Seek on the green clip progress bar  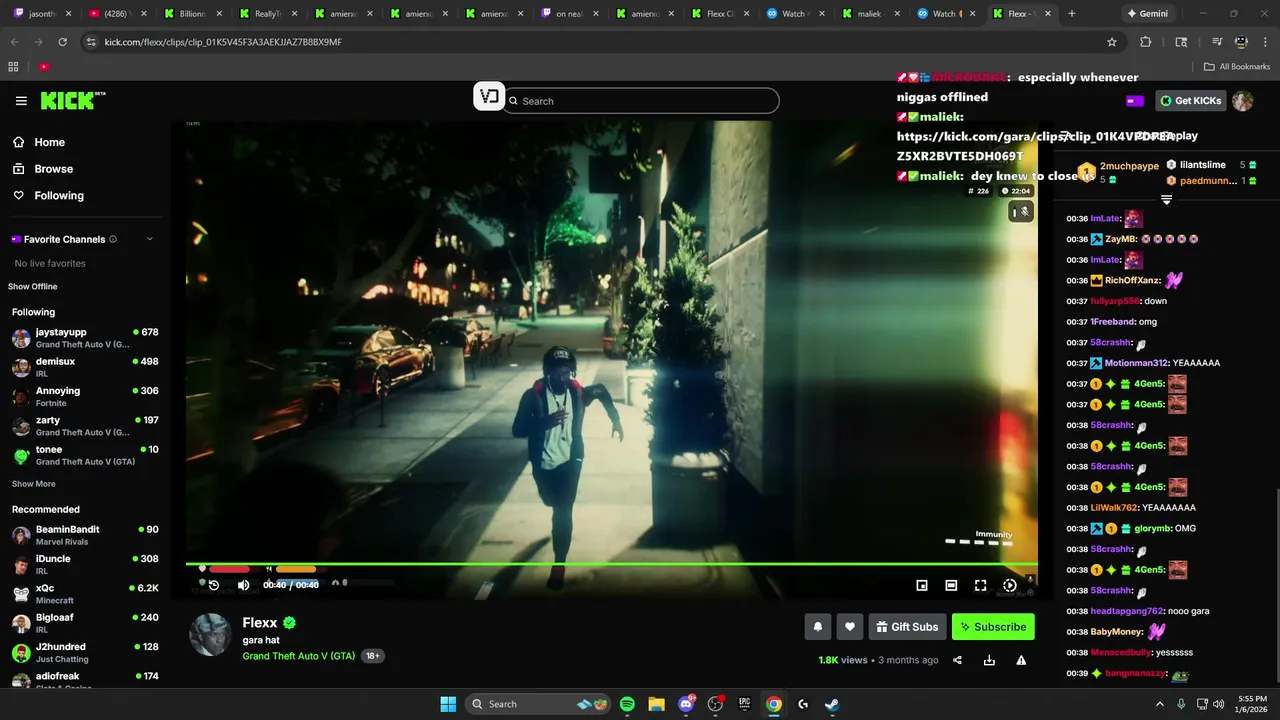611,564
